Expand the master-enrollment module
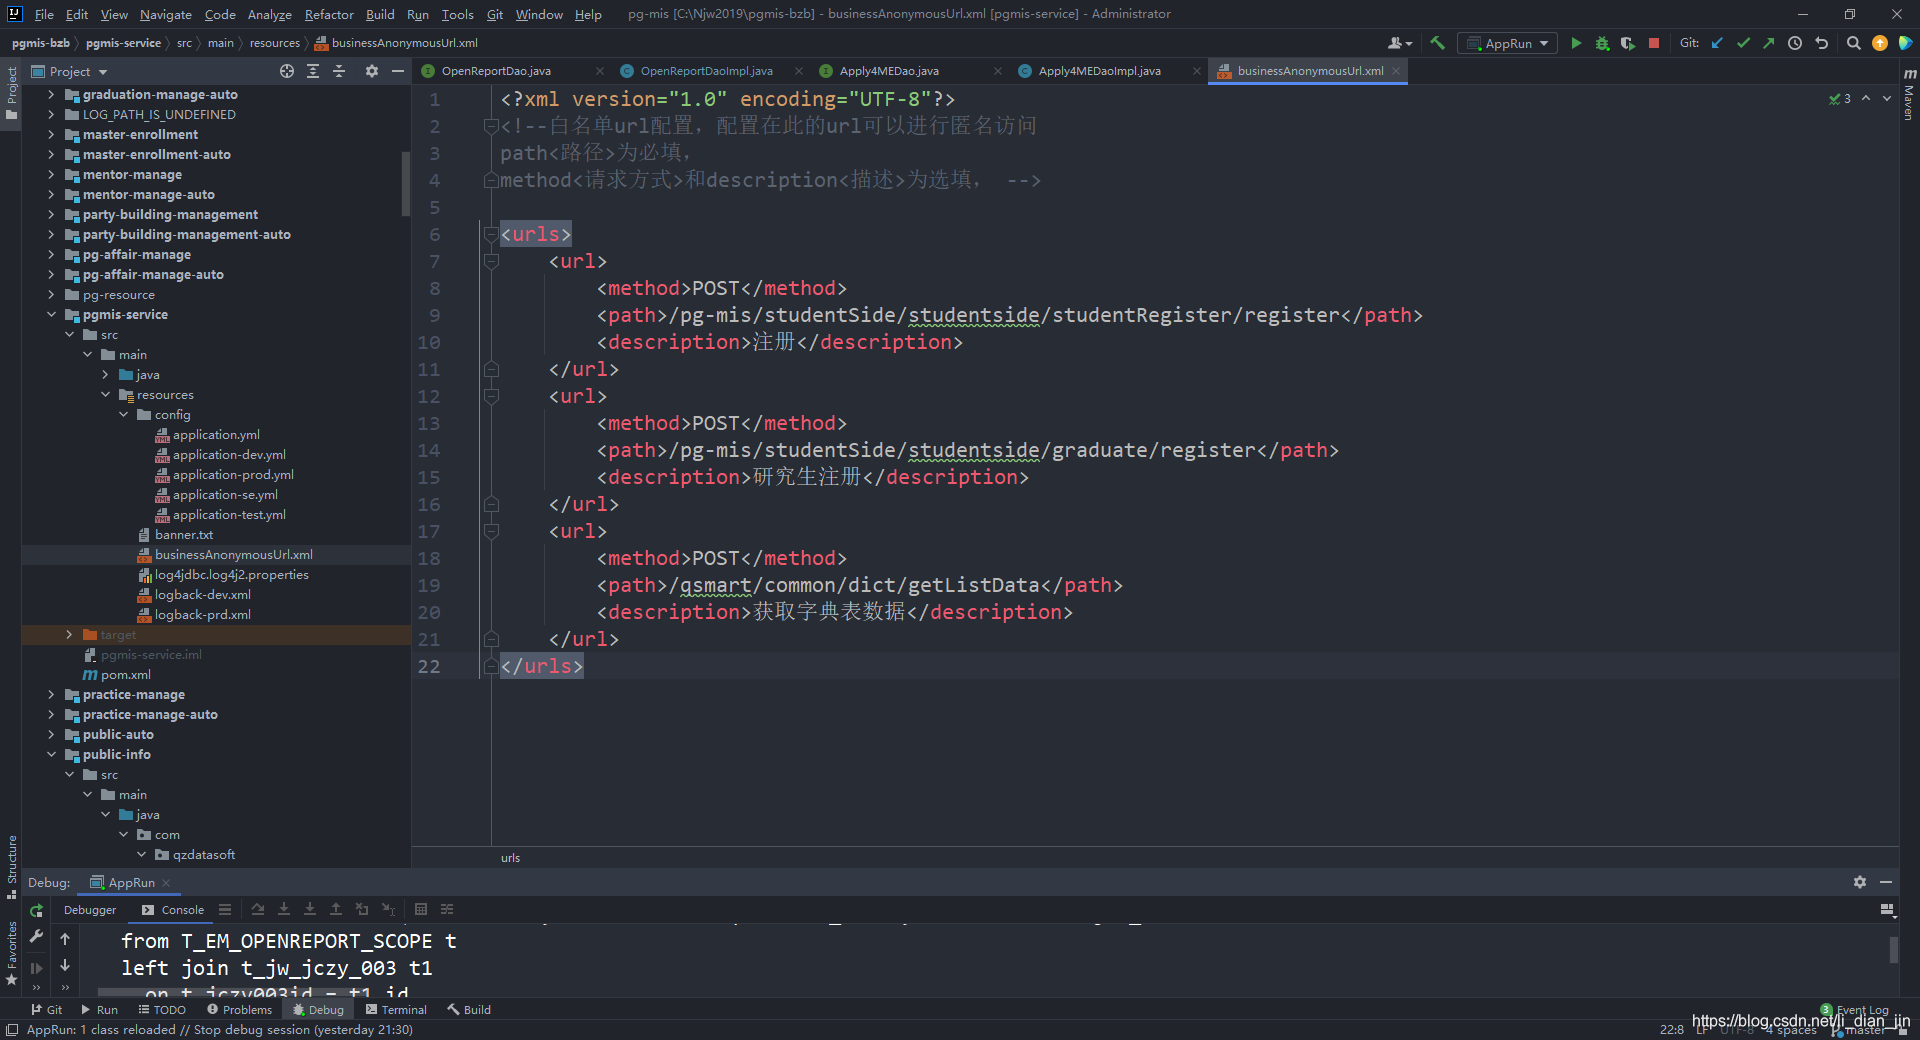The image size is (1920, 1040). [x=51, y=135]
